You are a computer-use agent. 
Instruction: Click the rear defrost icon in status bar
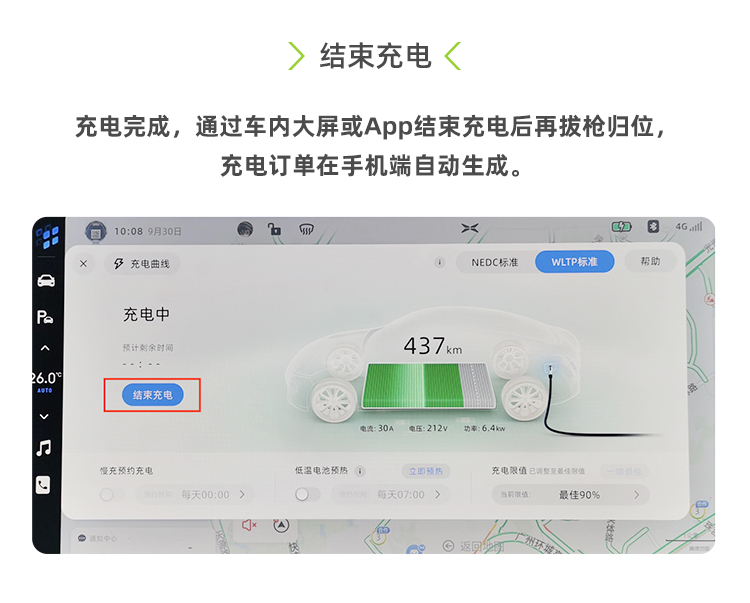(306, 230)
